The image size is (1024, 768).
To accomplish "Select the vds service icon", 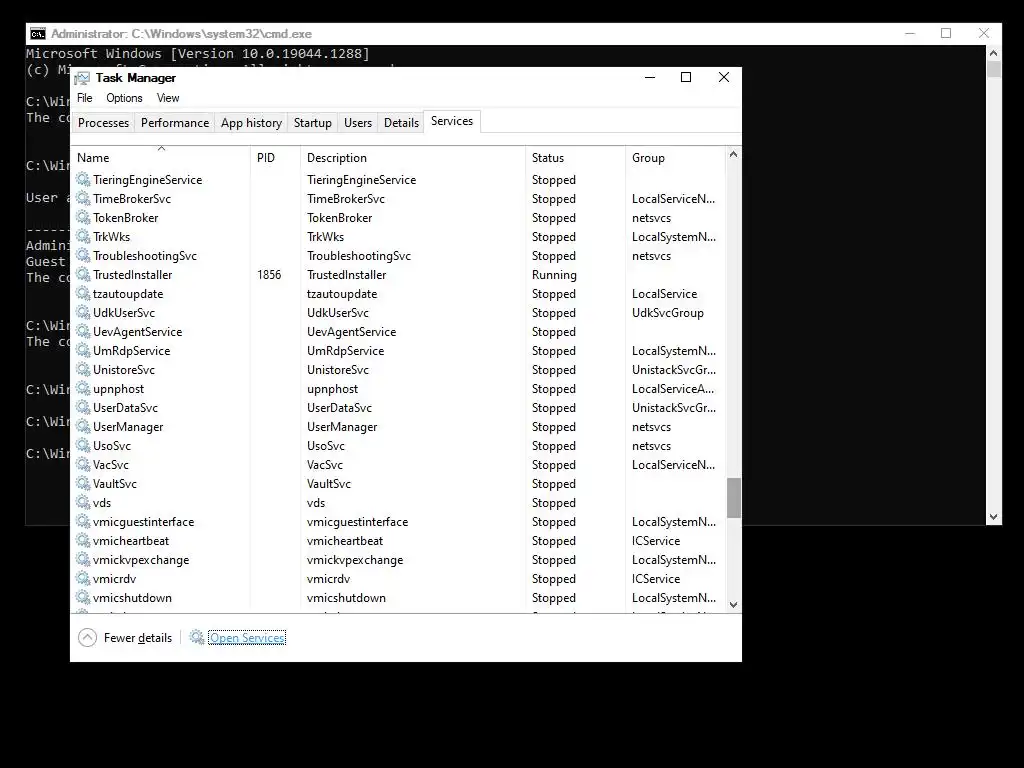I will [83, 501].
